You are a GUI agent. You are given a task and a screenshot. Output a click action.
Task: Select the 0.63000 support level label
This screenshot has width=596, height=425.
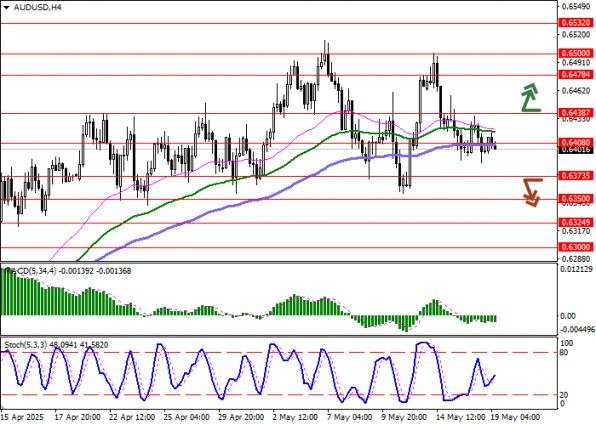(576, 247)
